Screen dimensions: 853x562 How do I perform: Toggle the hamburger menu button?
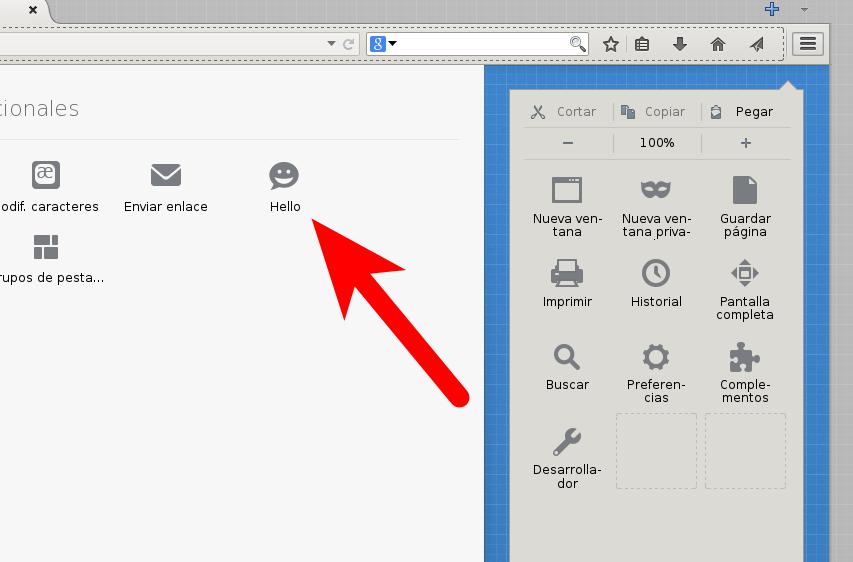point(808,44)
